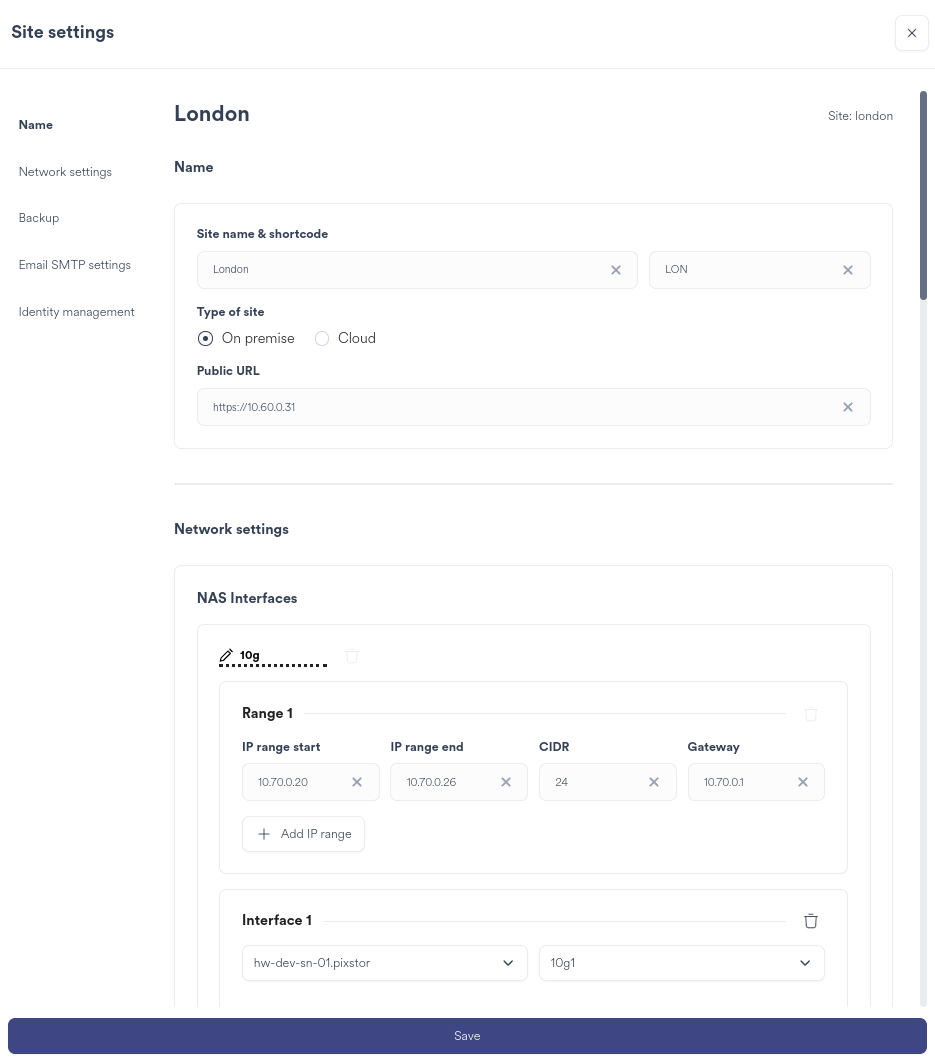Clear the Gateway value 10.70.0.1
This screenshot has height=1061, width=935.
[803, 782]
